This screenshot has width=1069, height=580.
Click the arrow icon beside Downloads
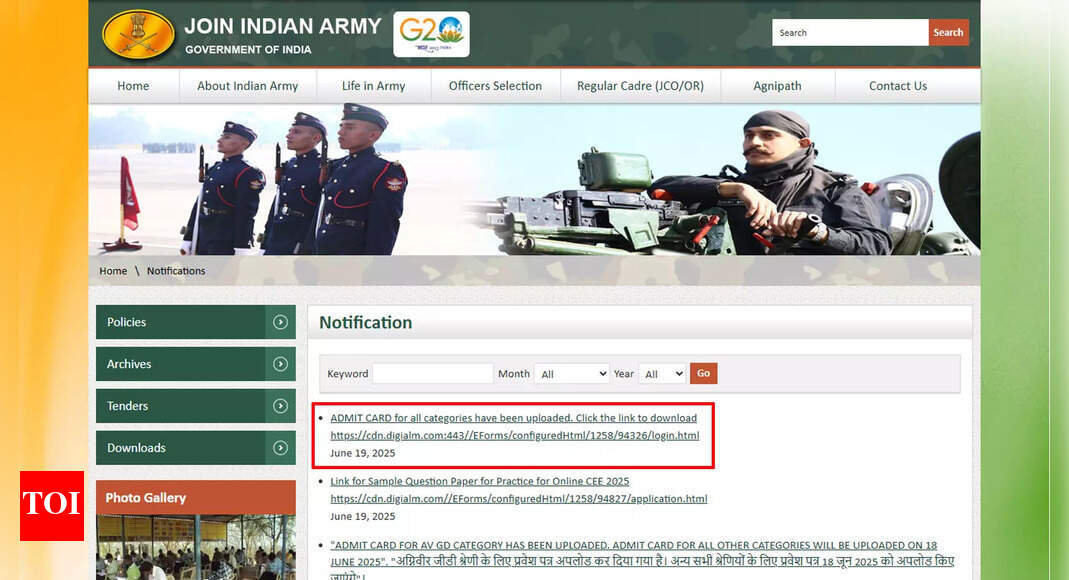[x=280, y=448]
